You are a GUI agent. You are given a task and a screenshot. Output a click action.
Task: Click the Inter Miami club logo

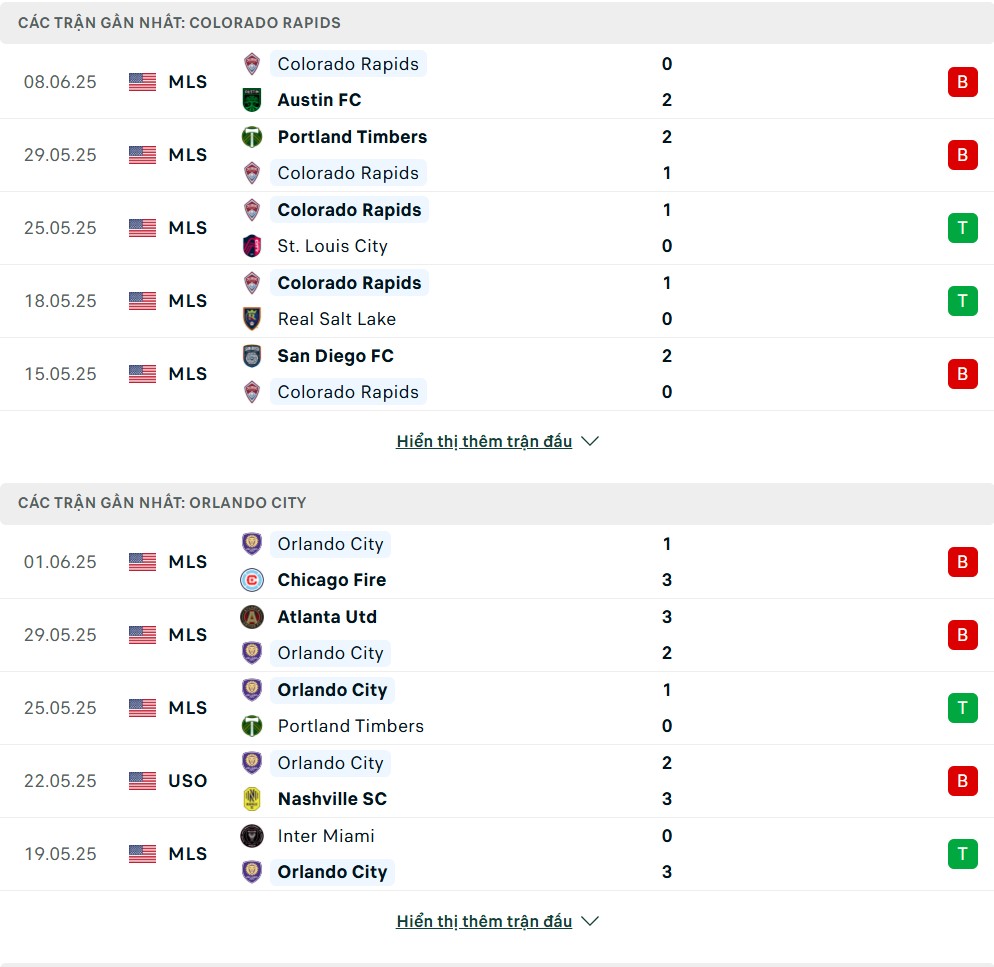click(252, 836)
